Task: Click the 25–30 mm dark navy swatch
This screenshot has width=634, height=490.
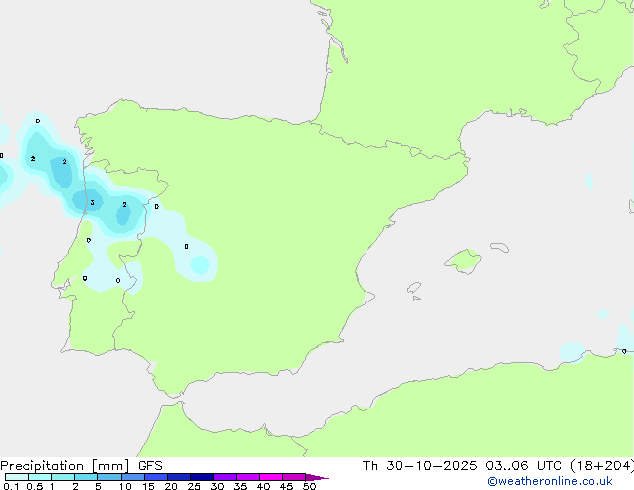Action: (x=202, y=477)
